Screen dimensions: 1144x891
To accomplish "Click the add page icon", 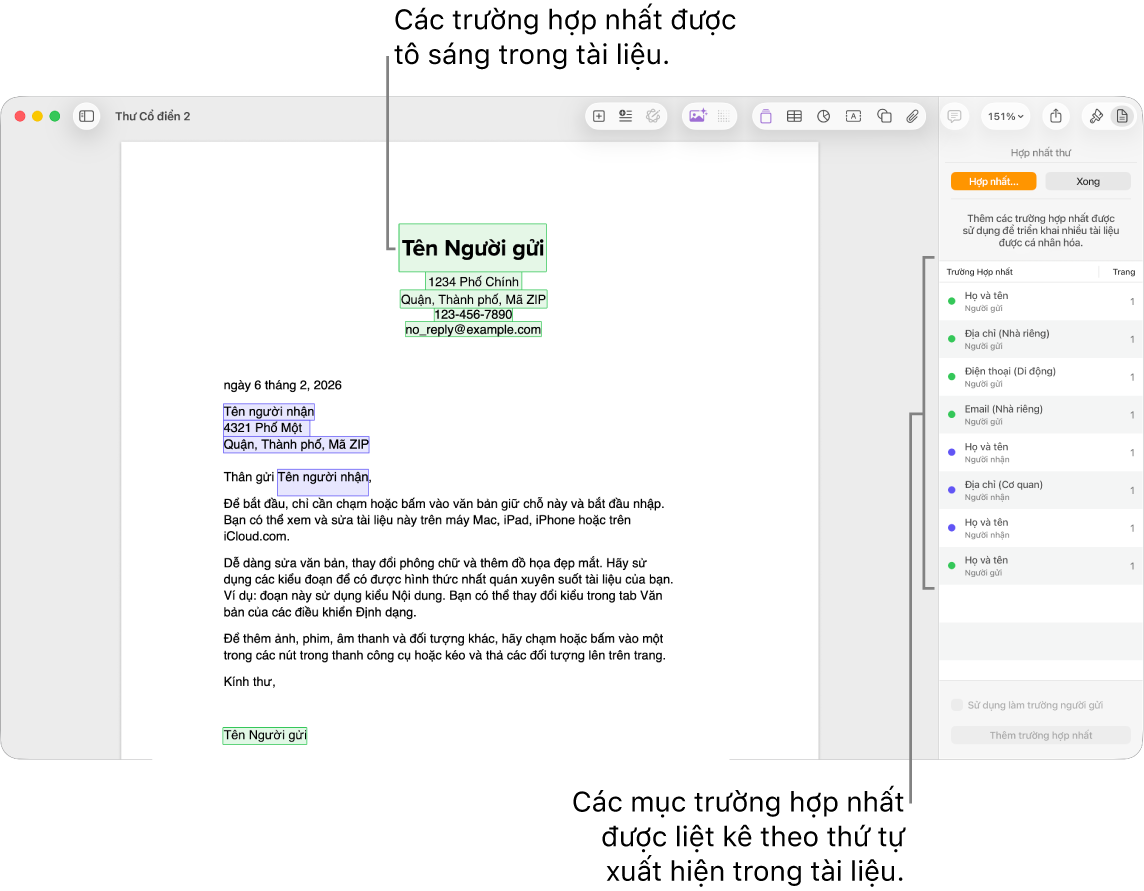I will tap(599, 116).
